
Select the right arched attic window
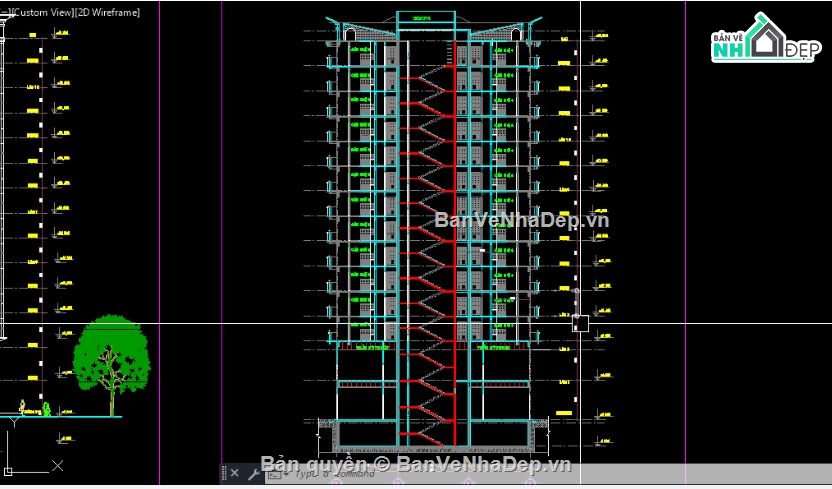click(515, 35)
